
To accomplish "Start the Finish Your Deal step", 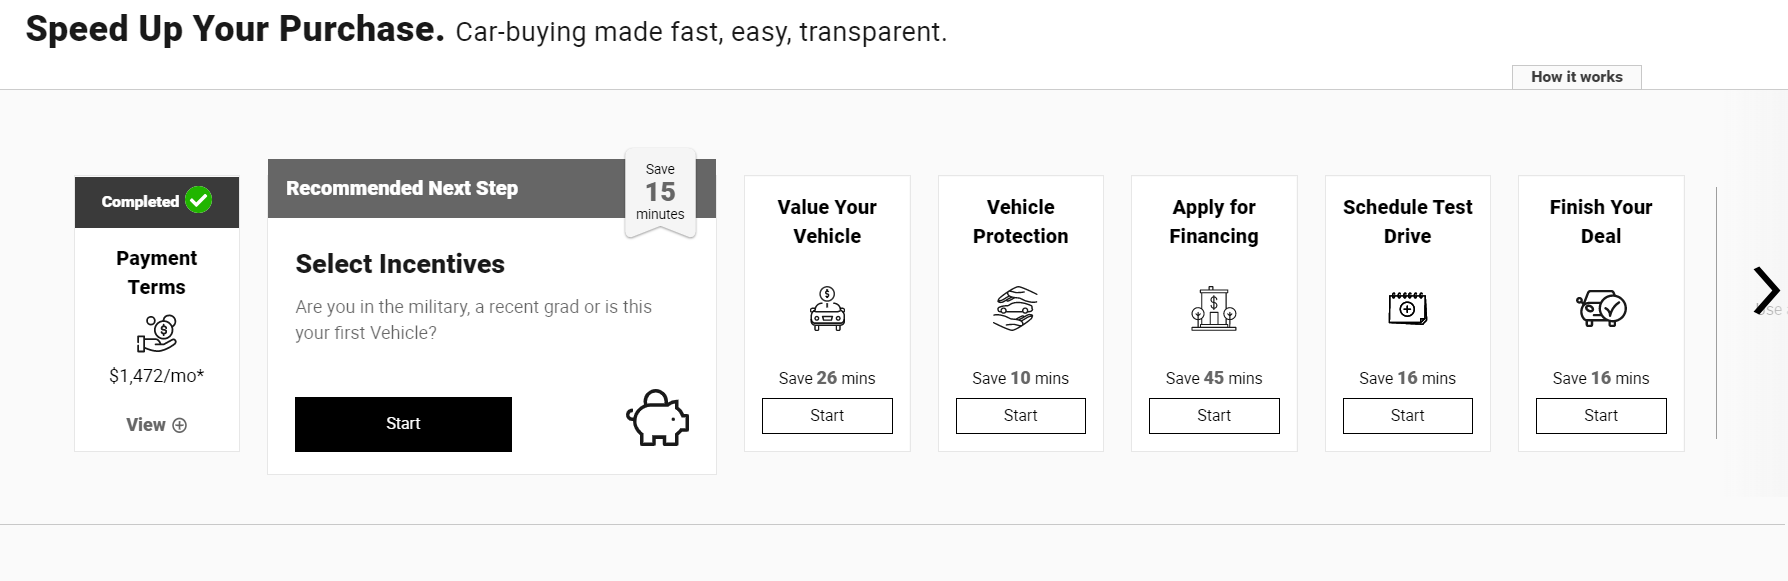I will pos(1601,416).
